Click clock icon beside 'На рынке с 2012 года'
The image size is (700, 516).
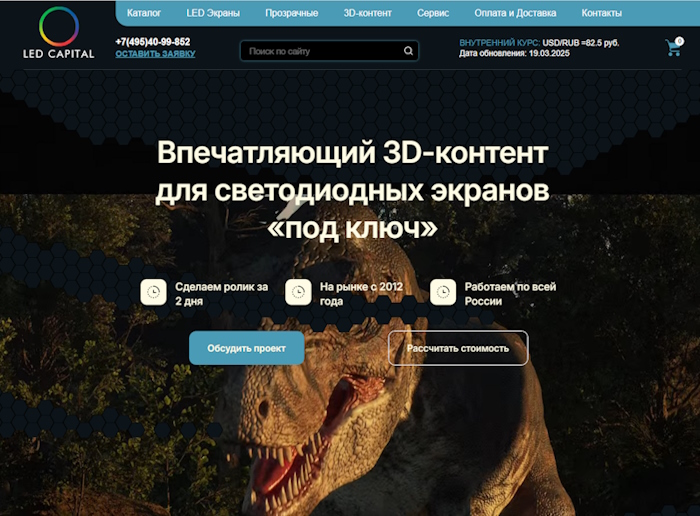[x=298, y=292]
